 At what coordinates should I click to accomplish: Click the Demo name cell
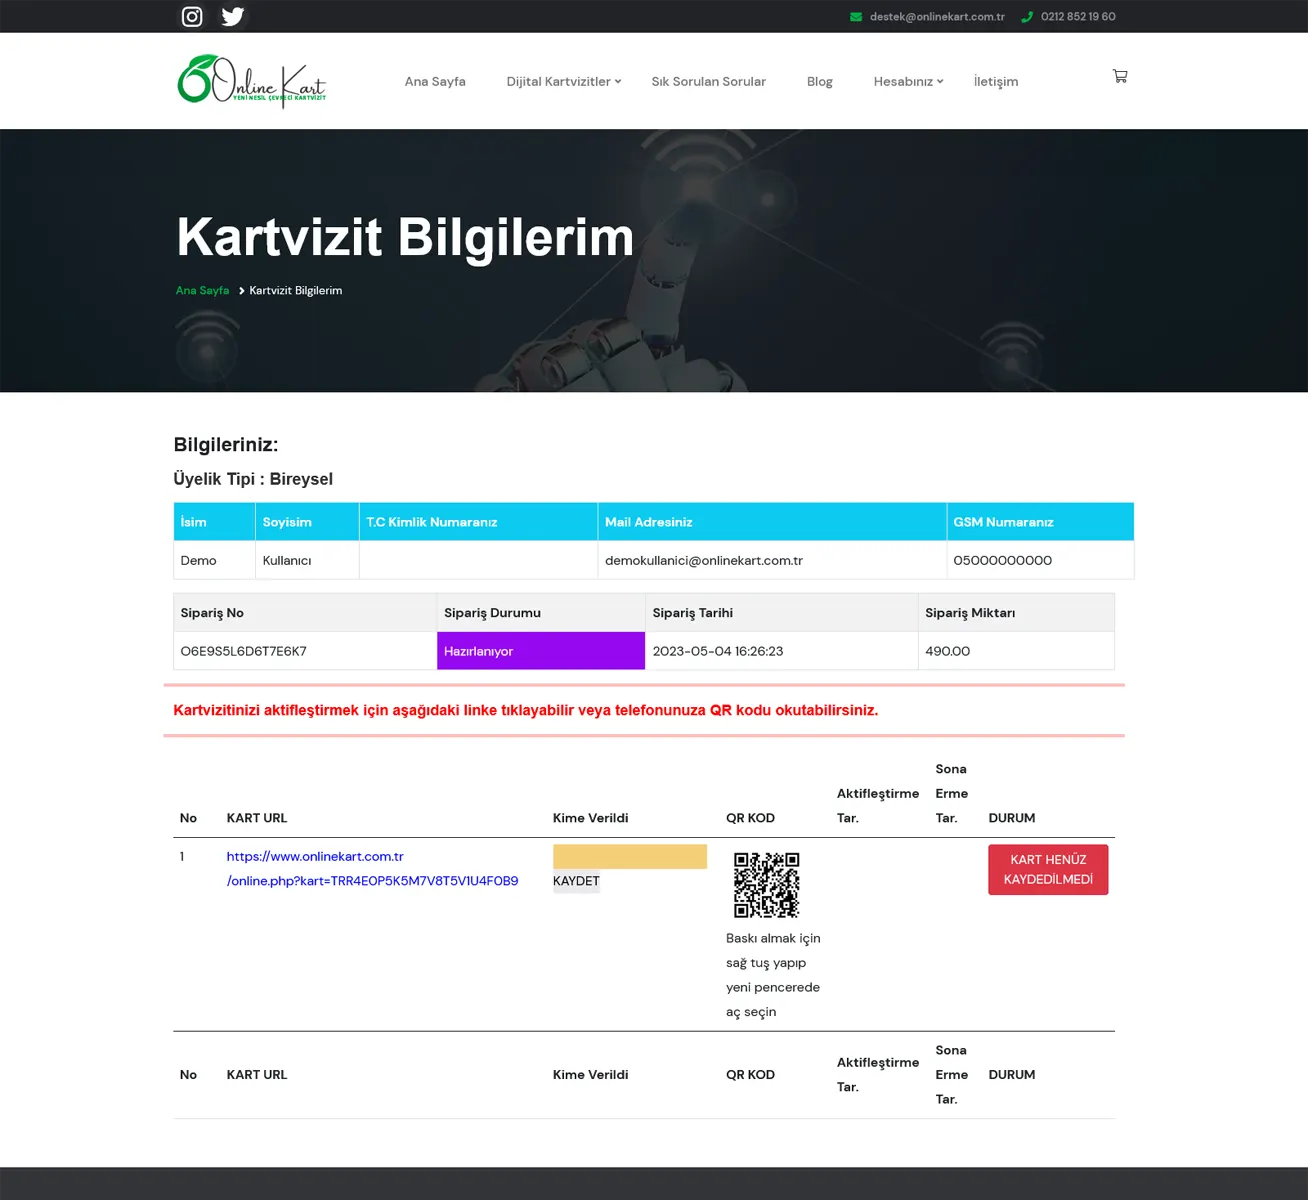pos(214,560)
